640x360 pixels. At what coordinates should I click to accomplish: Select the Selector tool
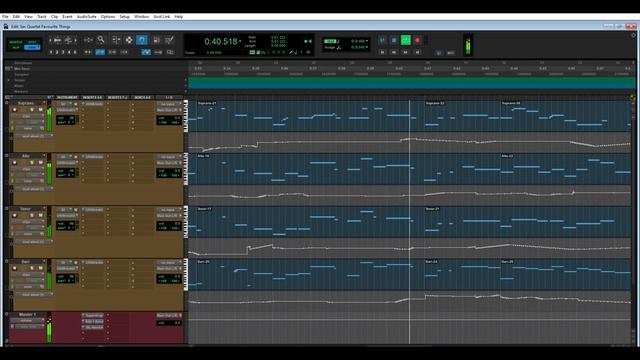129,40
